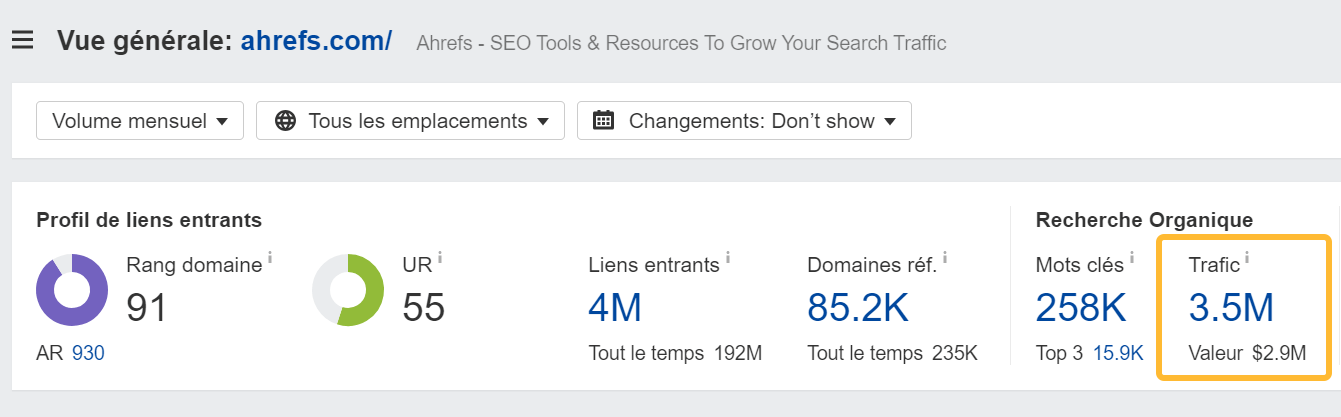The height and width of the screenshot is (417, 1341).
Task: Click Tout le temps 235K text
Action: click(892, 353)
